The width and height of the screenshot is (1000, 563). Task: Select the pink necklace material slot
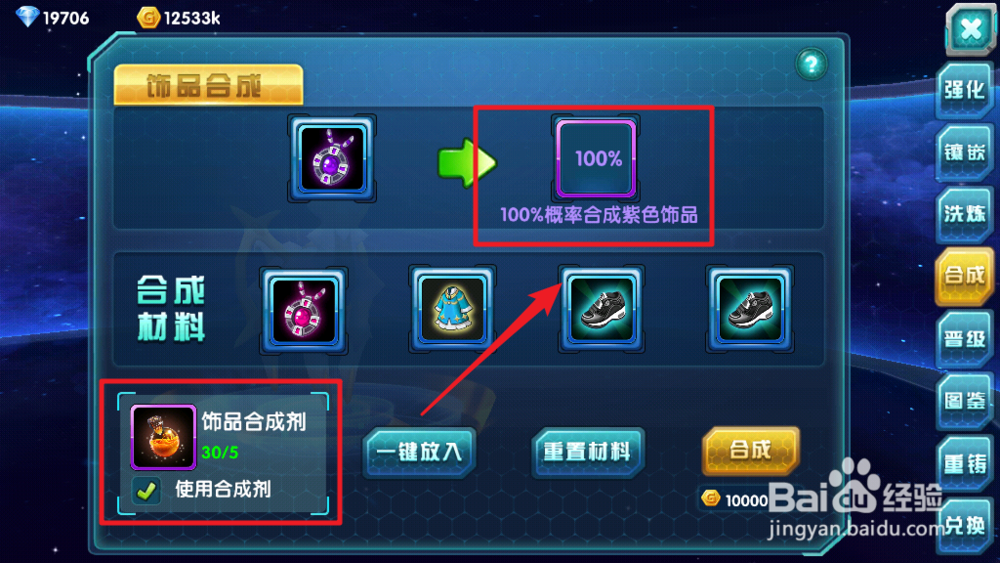(x=304, y=311)
